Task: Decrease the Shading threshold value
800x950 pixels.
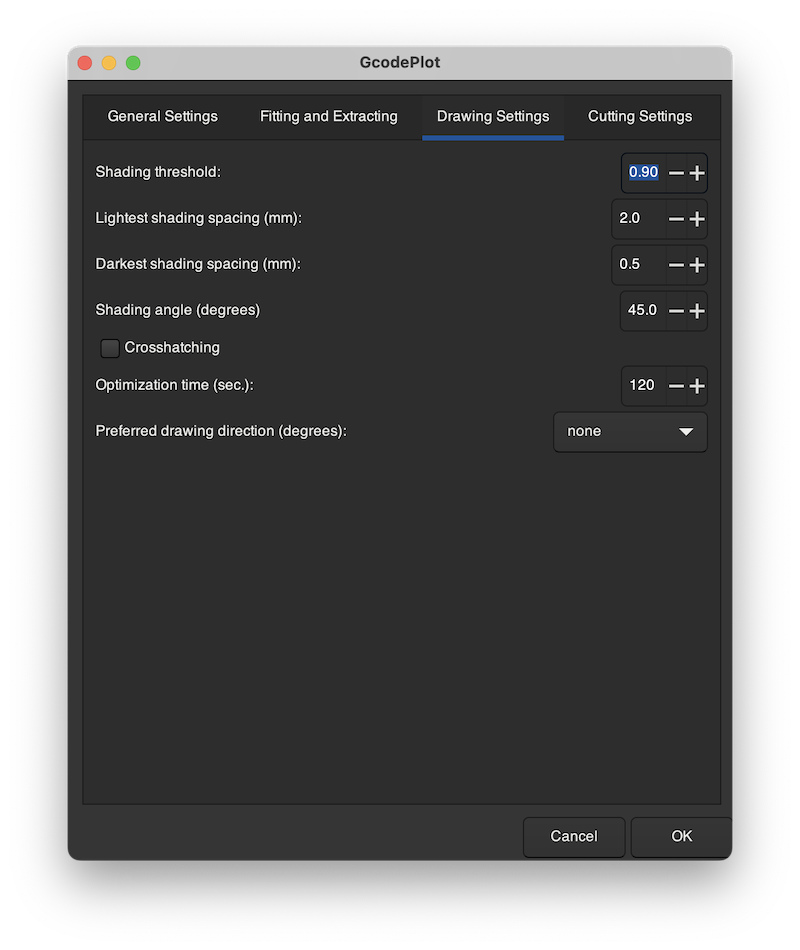Action: point(676,173)
